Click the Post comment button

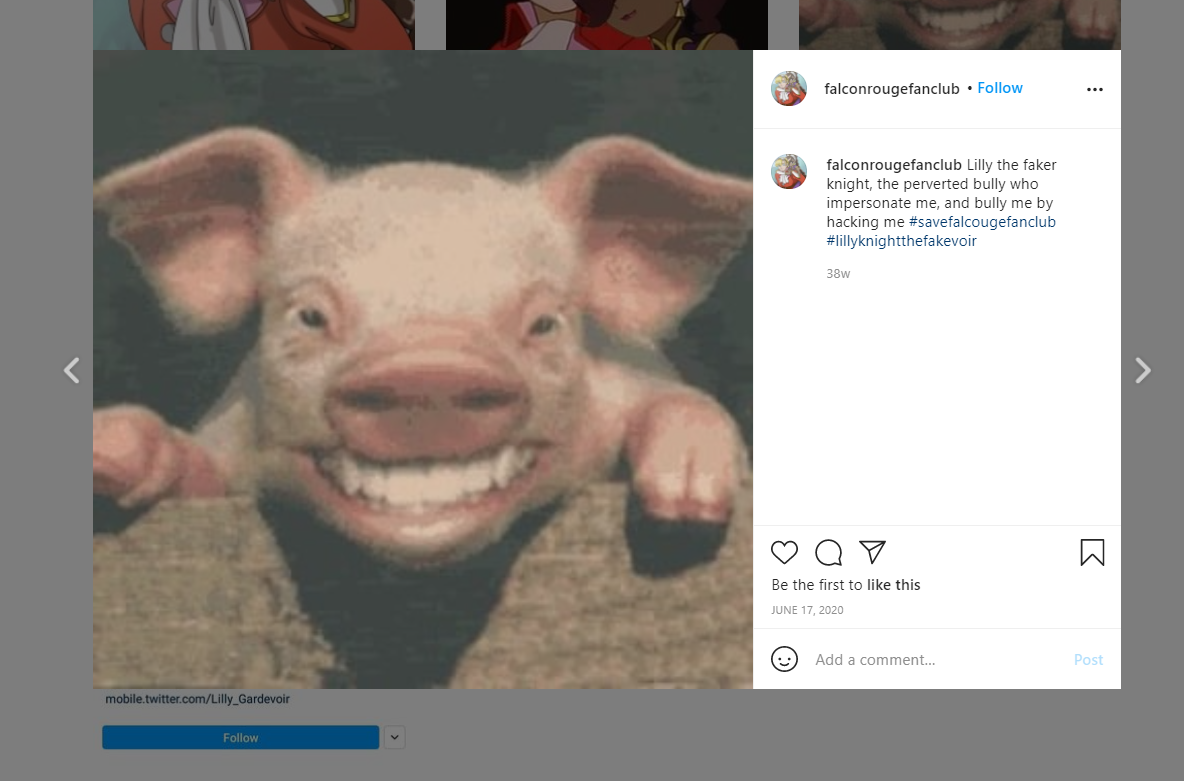1088,659
